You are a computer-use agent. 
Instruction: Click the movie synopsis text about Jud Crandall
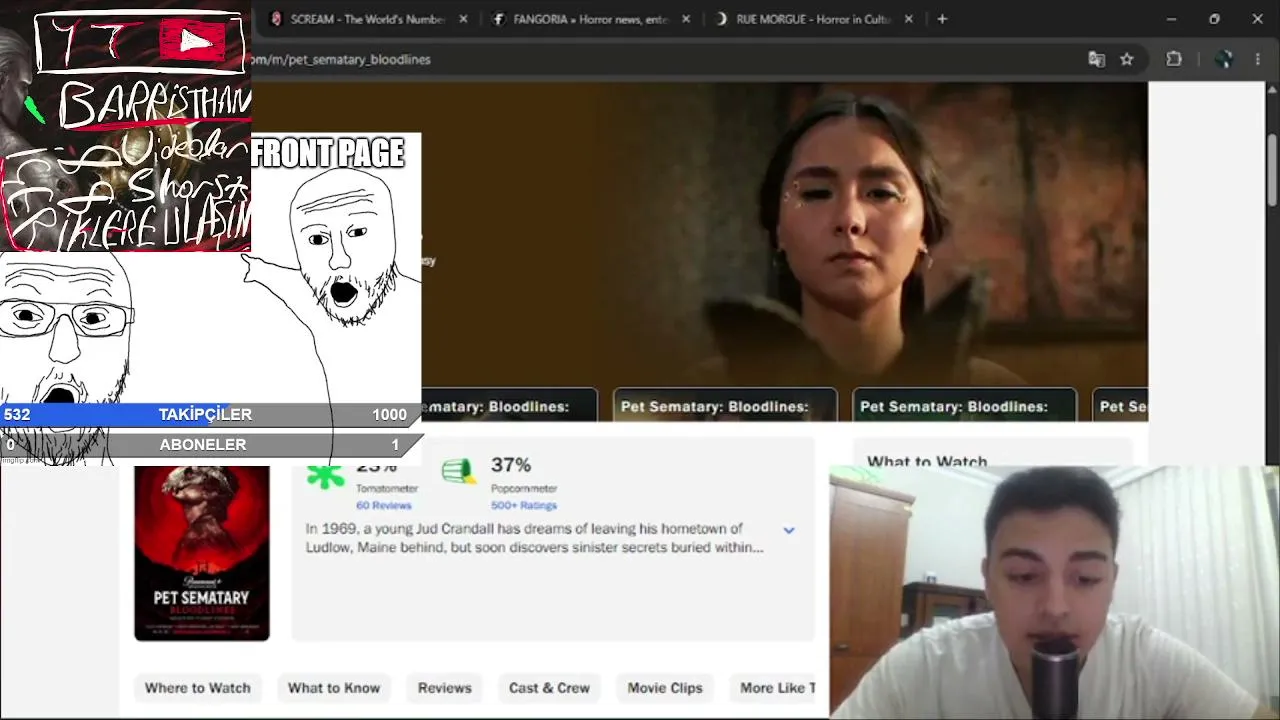pos(535,538)
